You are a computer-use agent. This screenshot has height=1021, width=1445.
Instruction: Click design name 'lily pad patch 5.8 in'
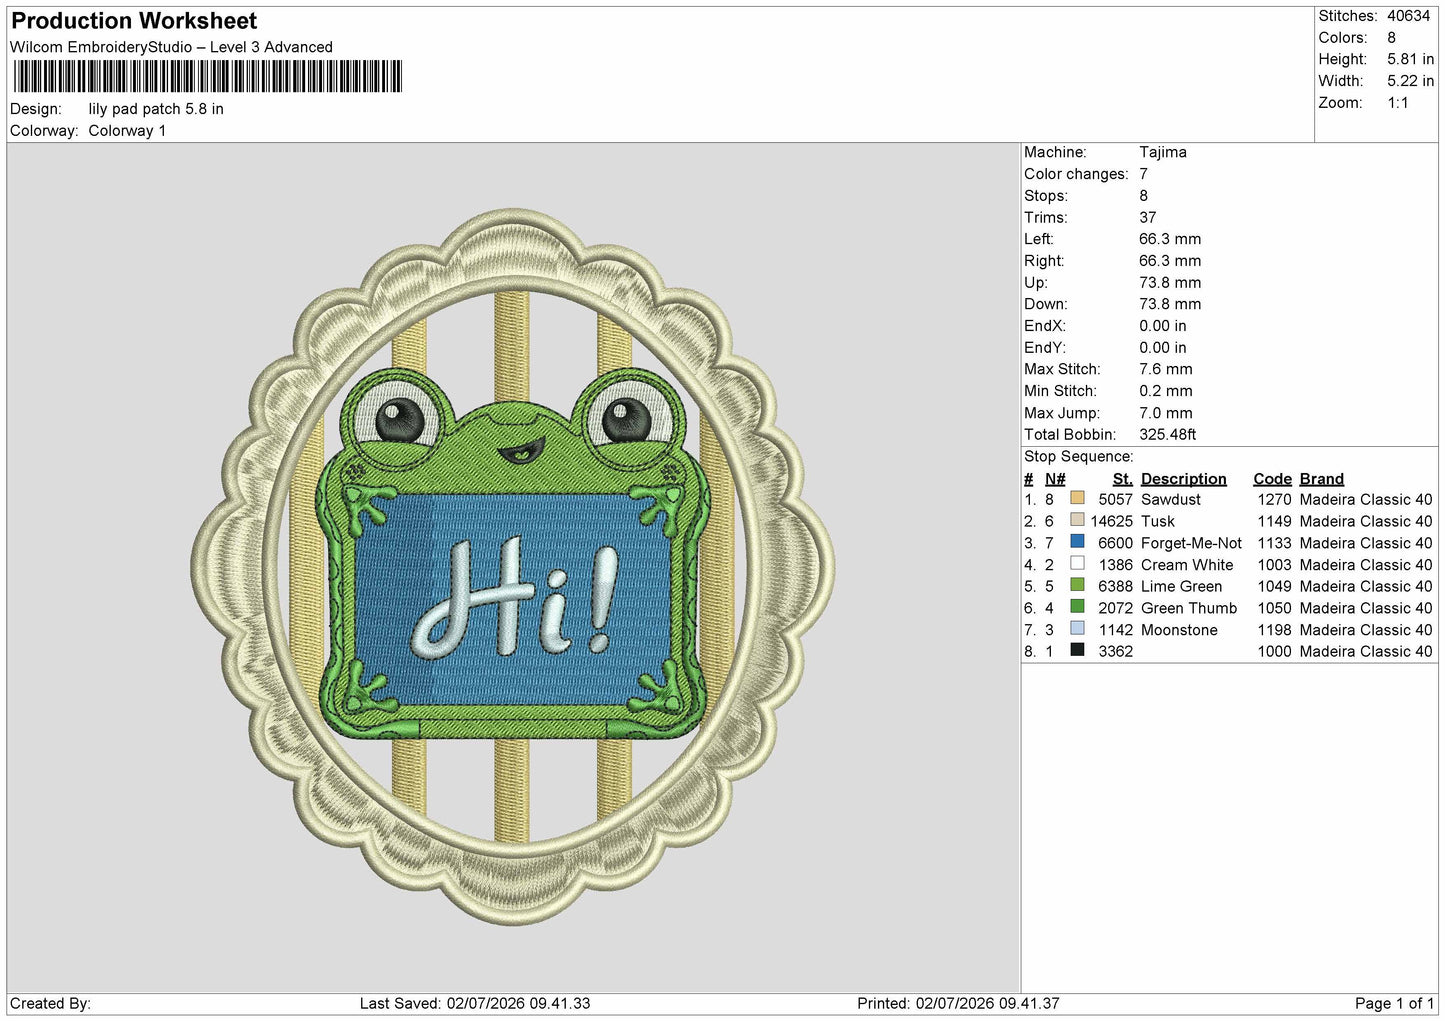(x=156, y=109)
